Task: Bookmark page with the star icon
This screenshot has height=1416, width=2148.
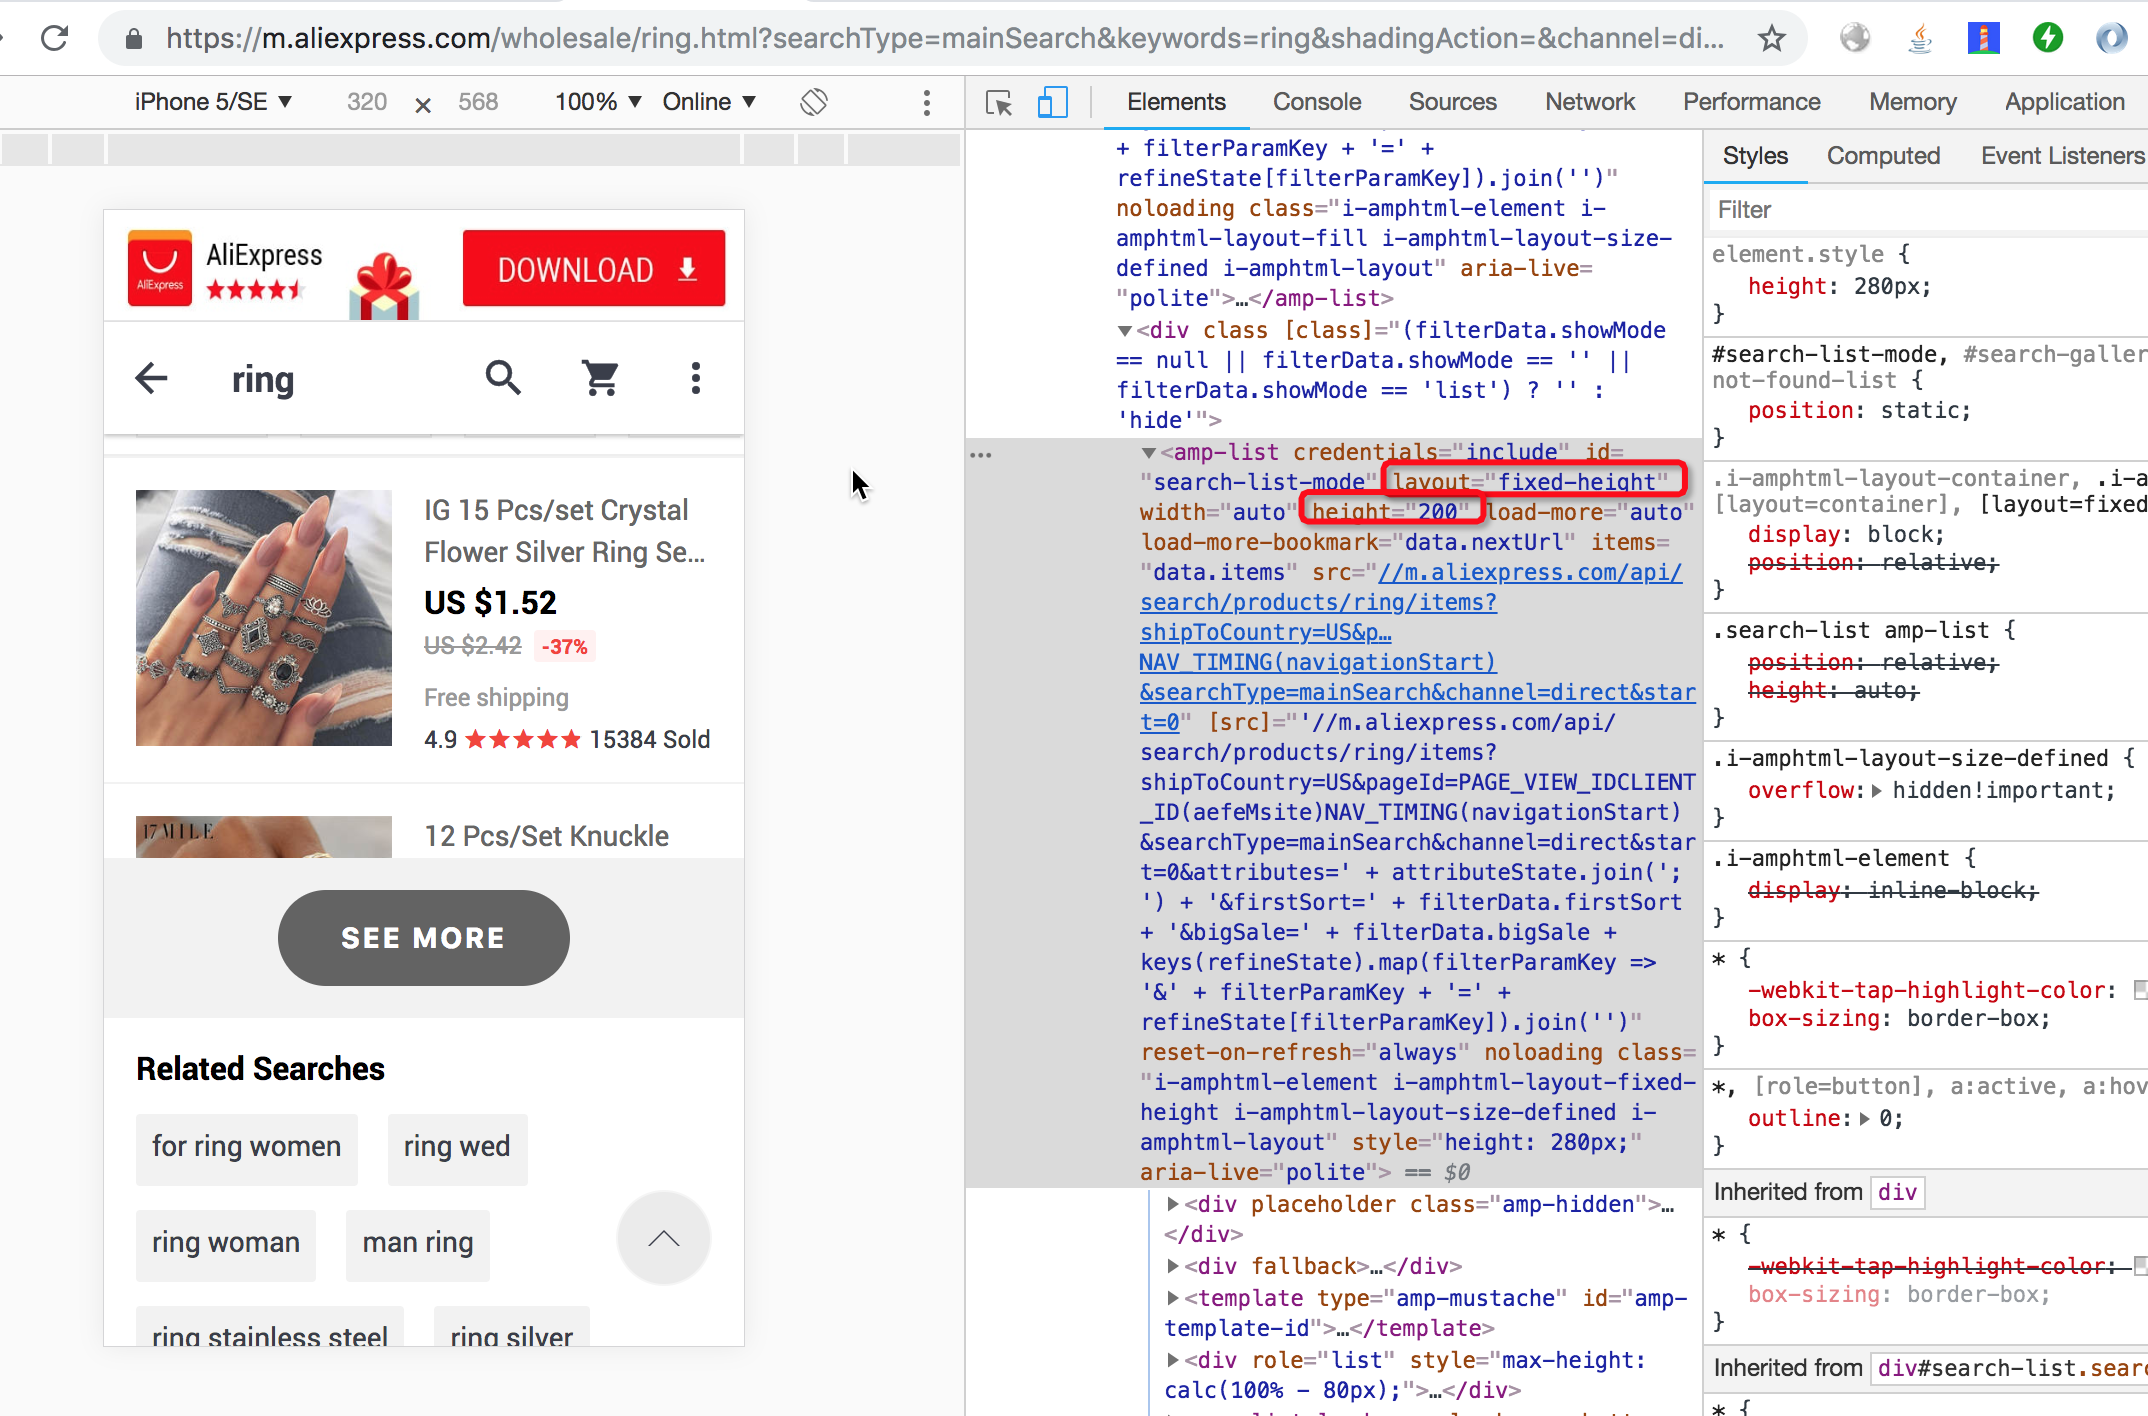Action: coord(1772,38)
